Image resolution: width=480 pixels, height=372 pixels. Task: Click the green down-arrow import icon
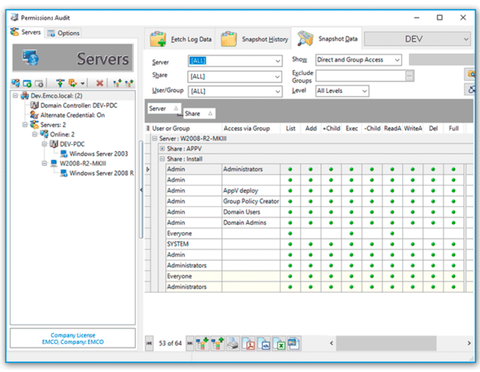coord(60,83)
